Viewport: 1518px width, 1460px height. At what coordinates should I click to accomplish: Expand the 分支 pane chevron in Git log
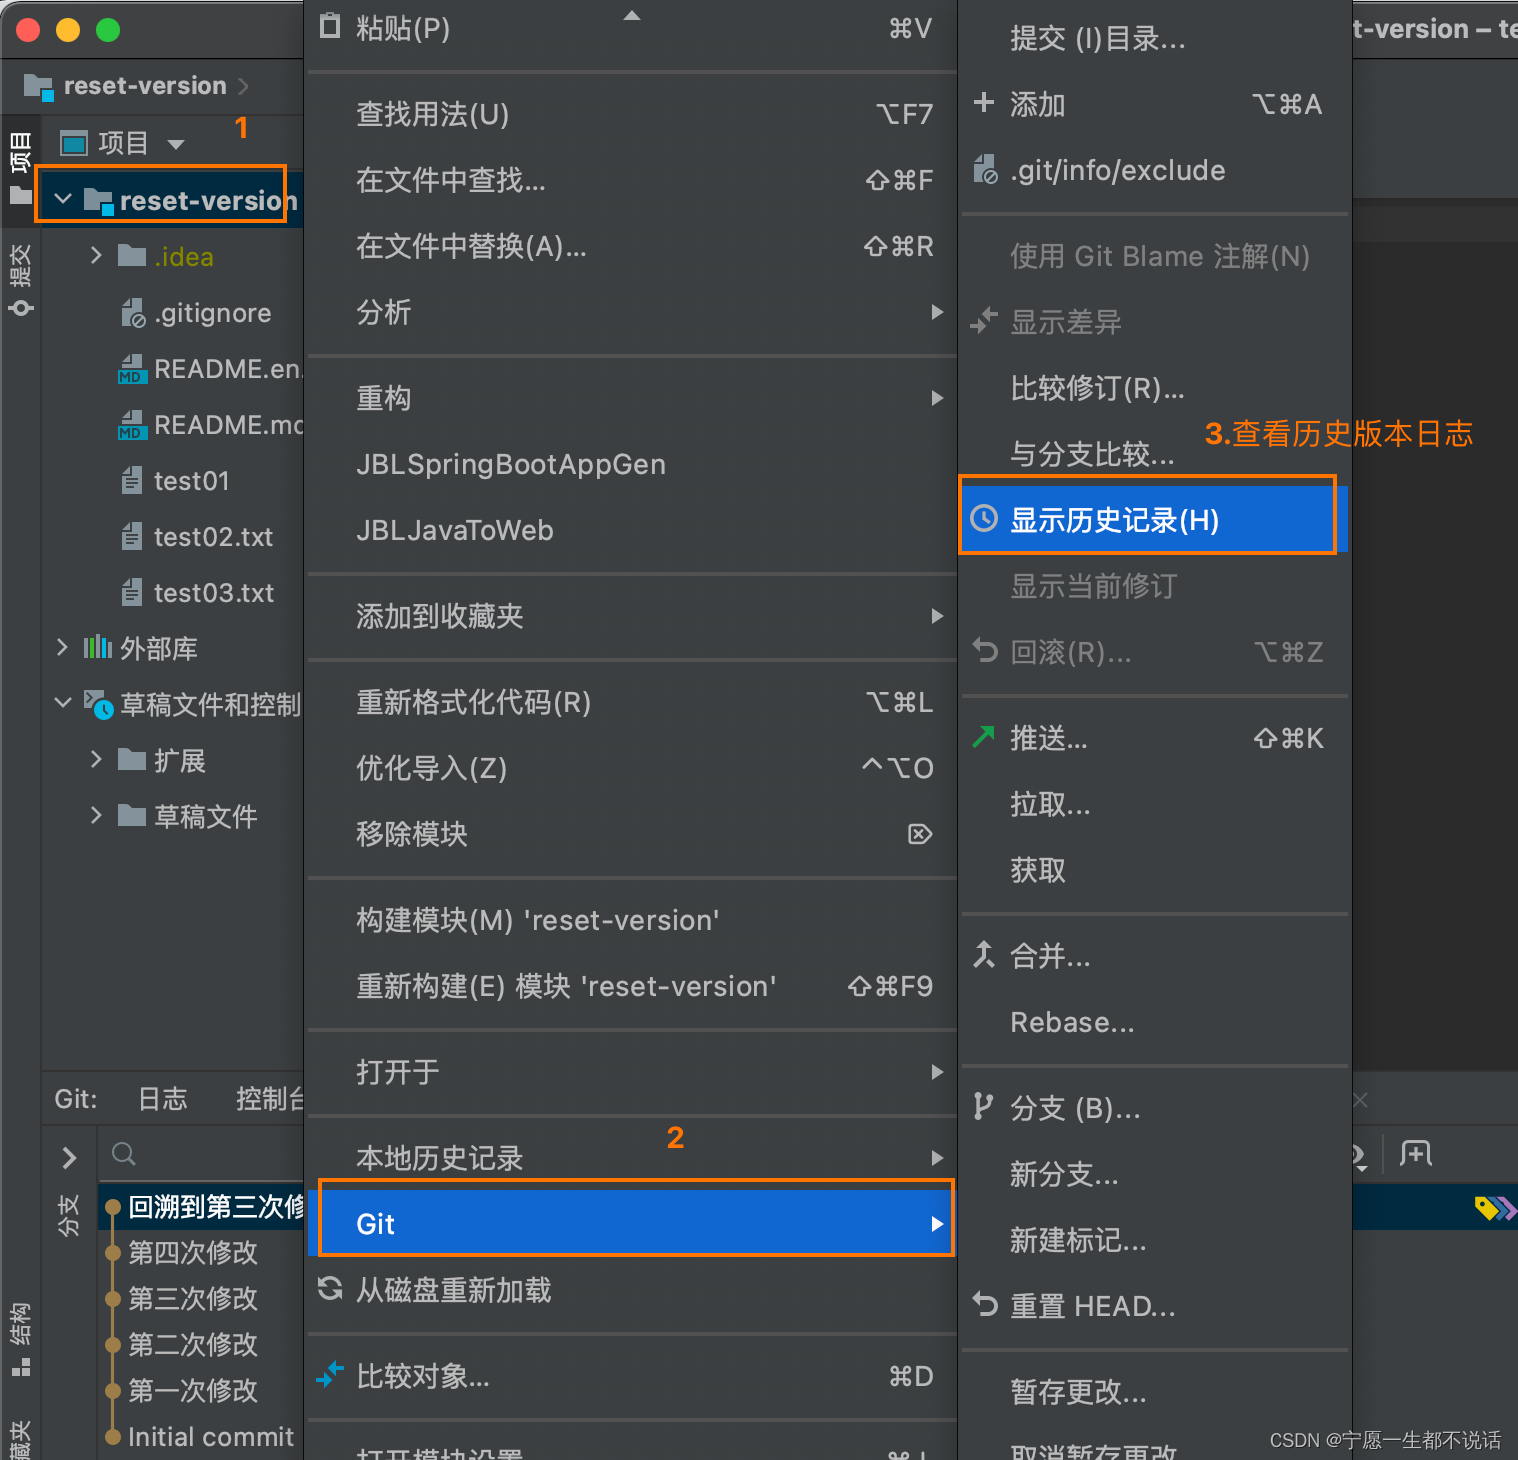coord(69,1158)
